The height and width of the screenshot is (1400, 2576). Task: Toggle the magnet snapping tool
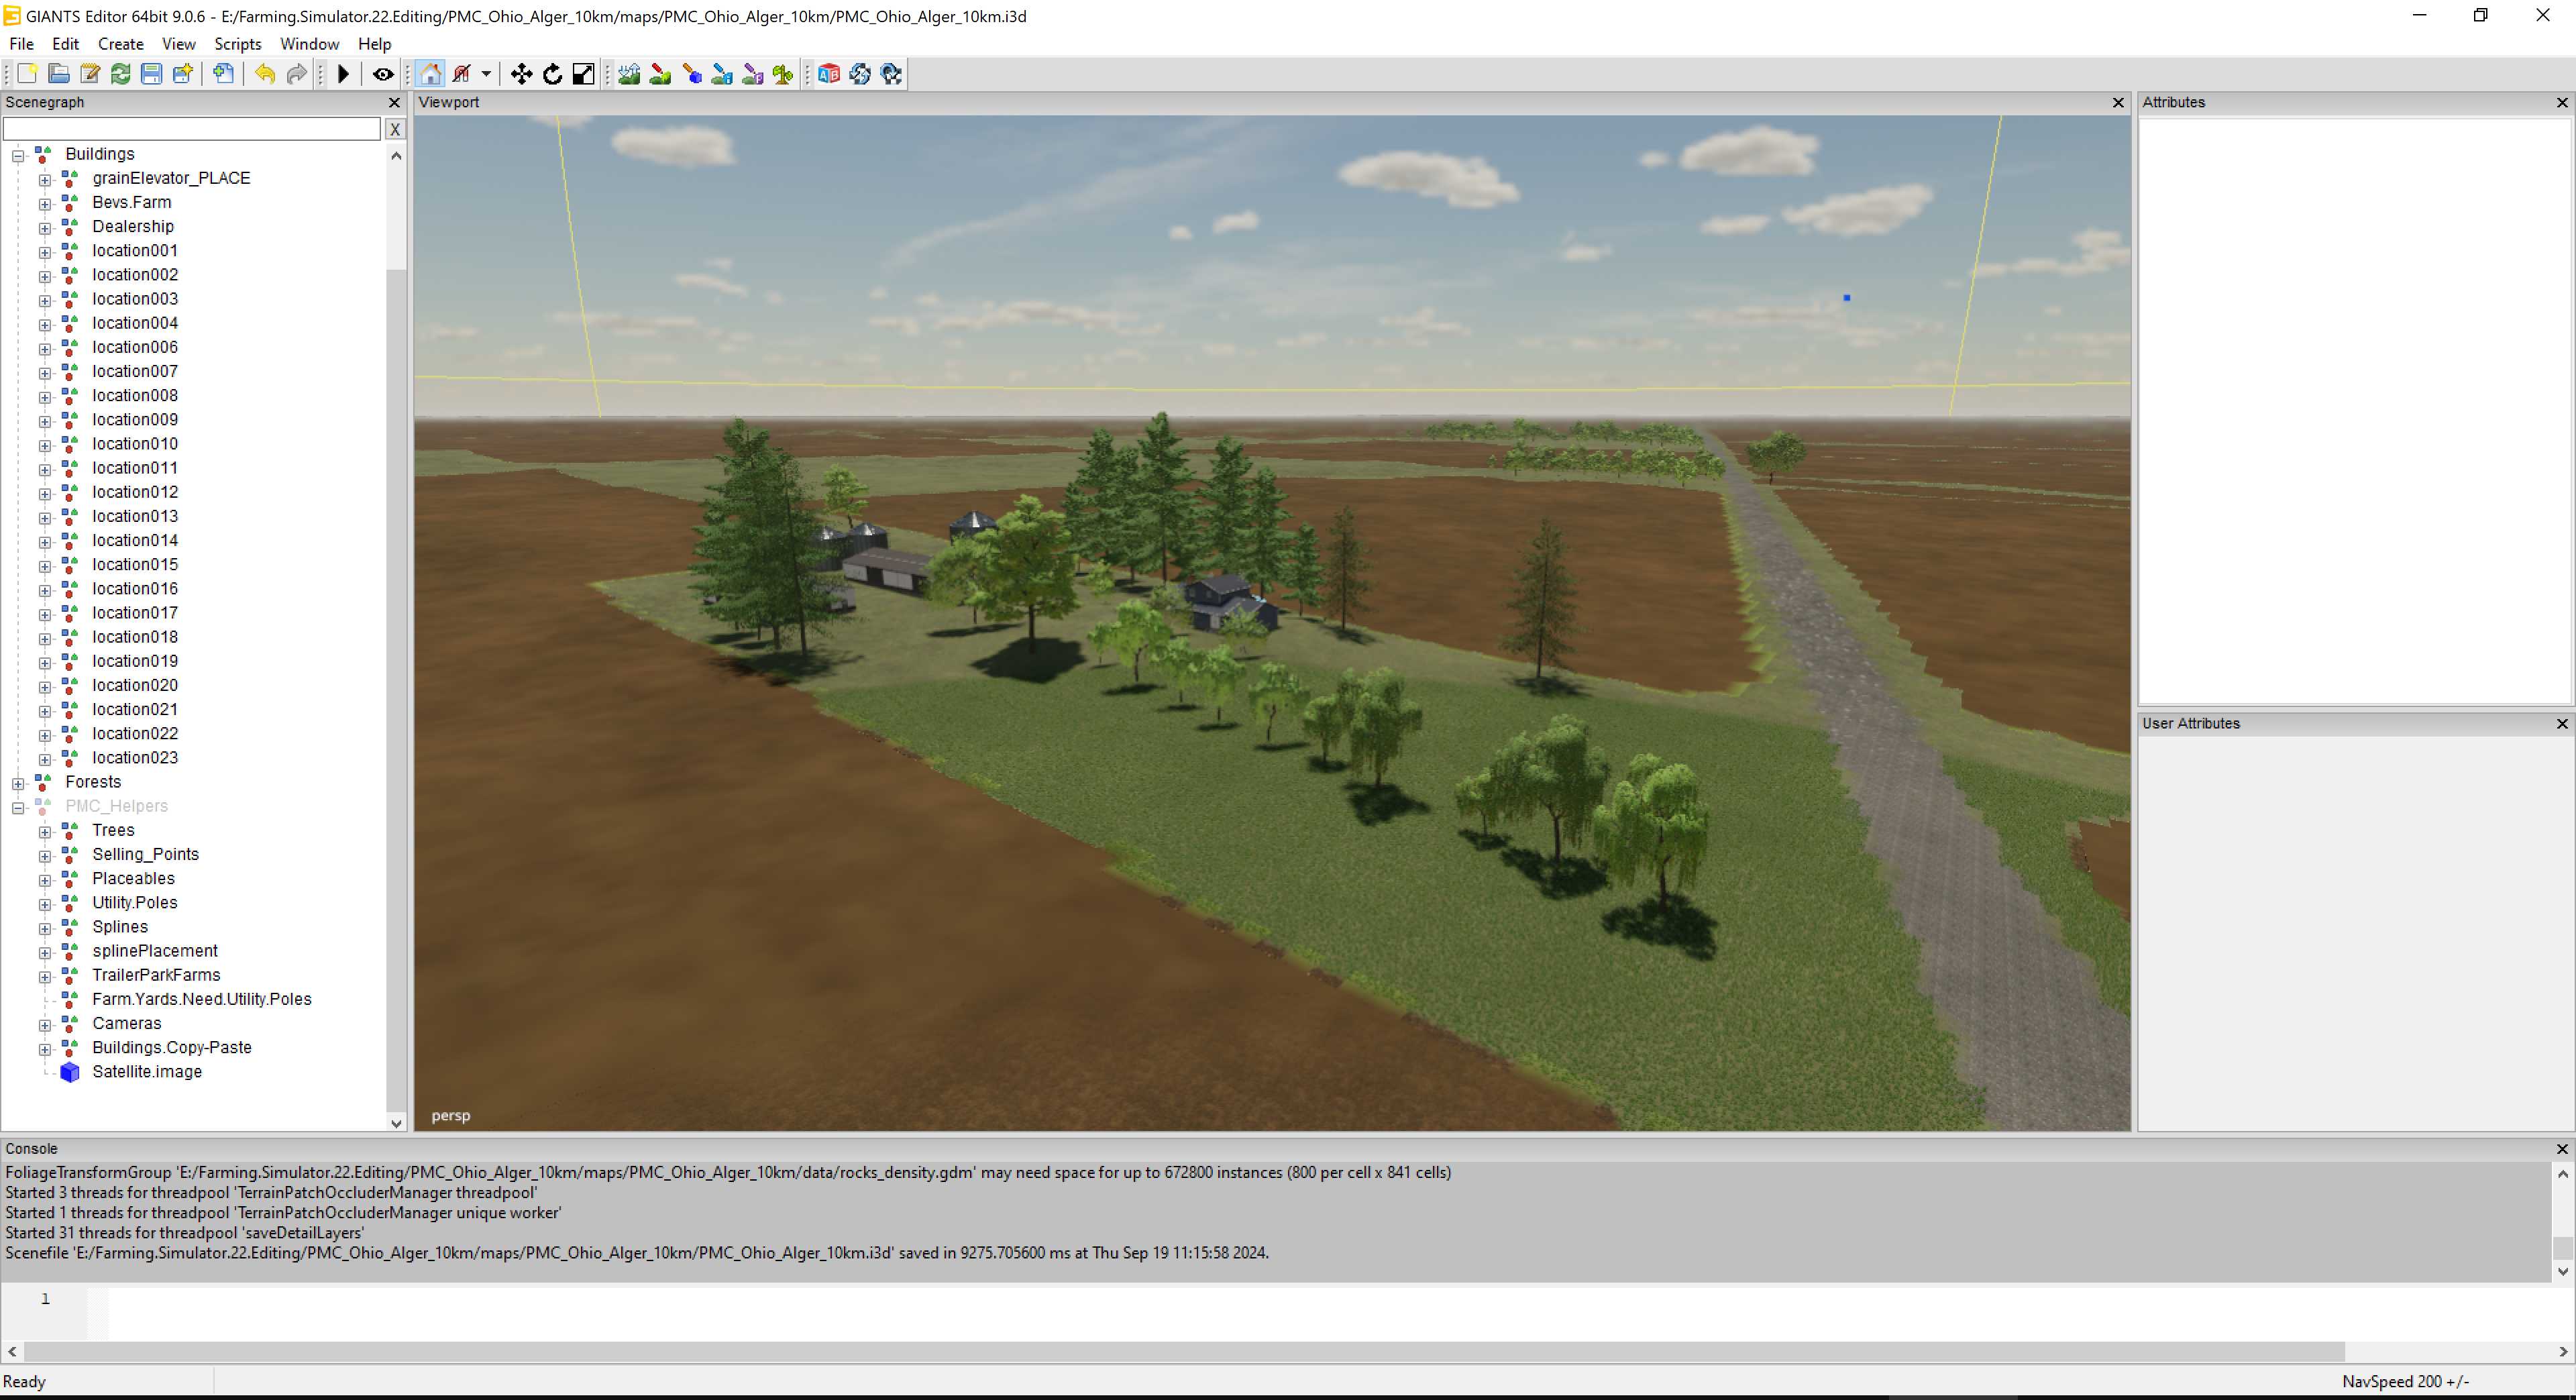point(462,74)
